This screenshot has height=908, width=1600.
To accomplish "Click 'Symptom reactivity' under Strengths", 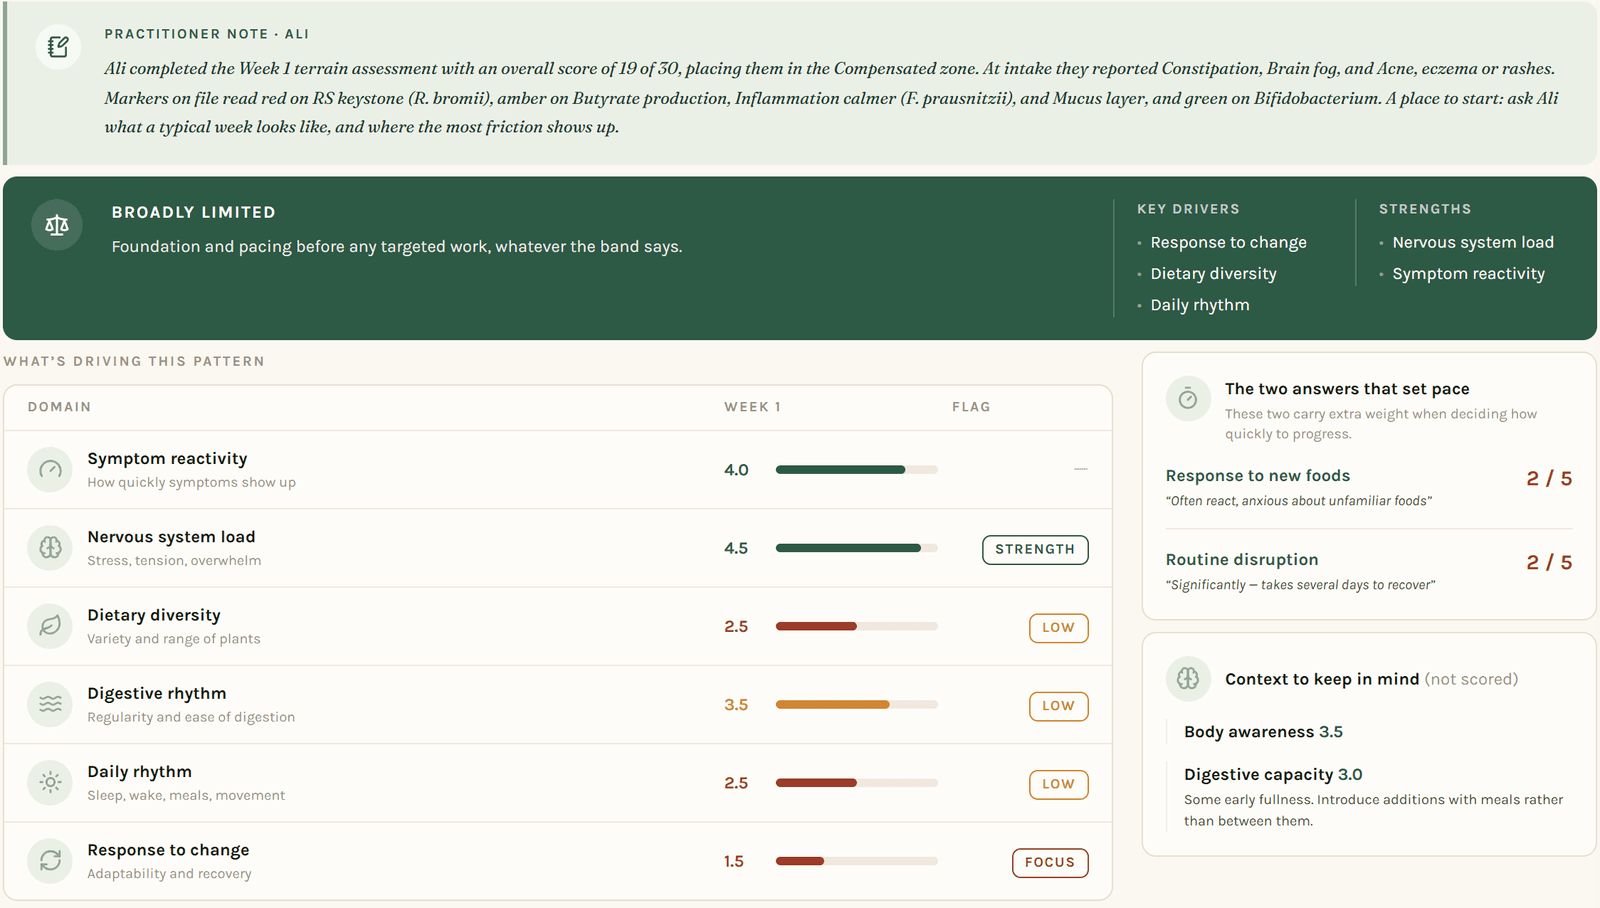I will coord(1468,274).
